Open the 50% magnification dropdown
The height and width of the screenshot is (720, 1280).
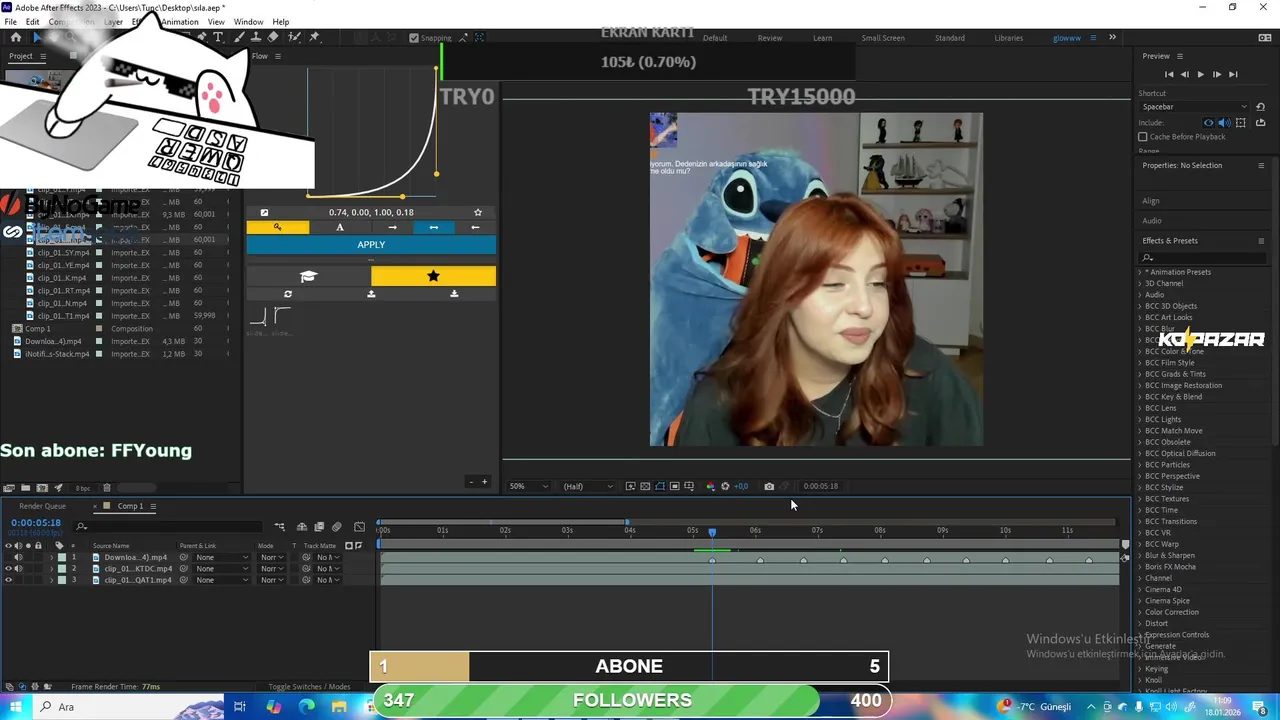pos(529,486)
